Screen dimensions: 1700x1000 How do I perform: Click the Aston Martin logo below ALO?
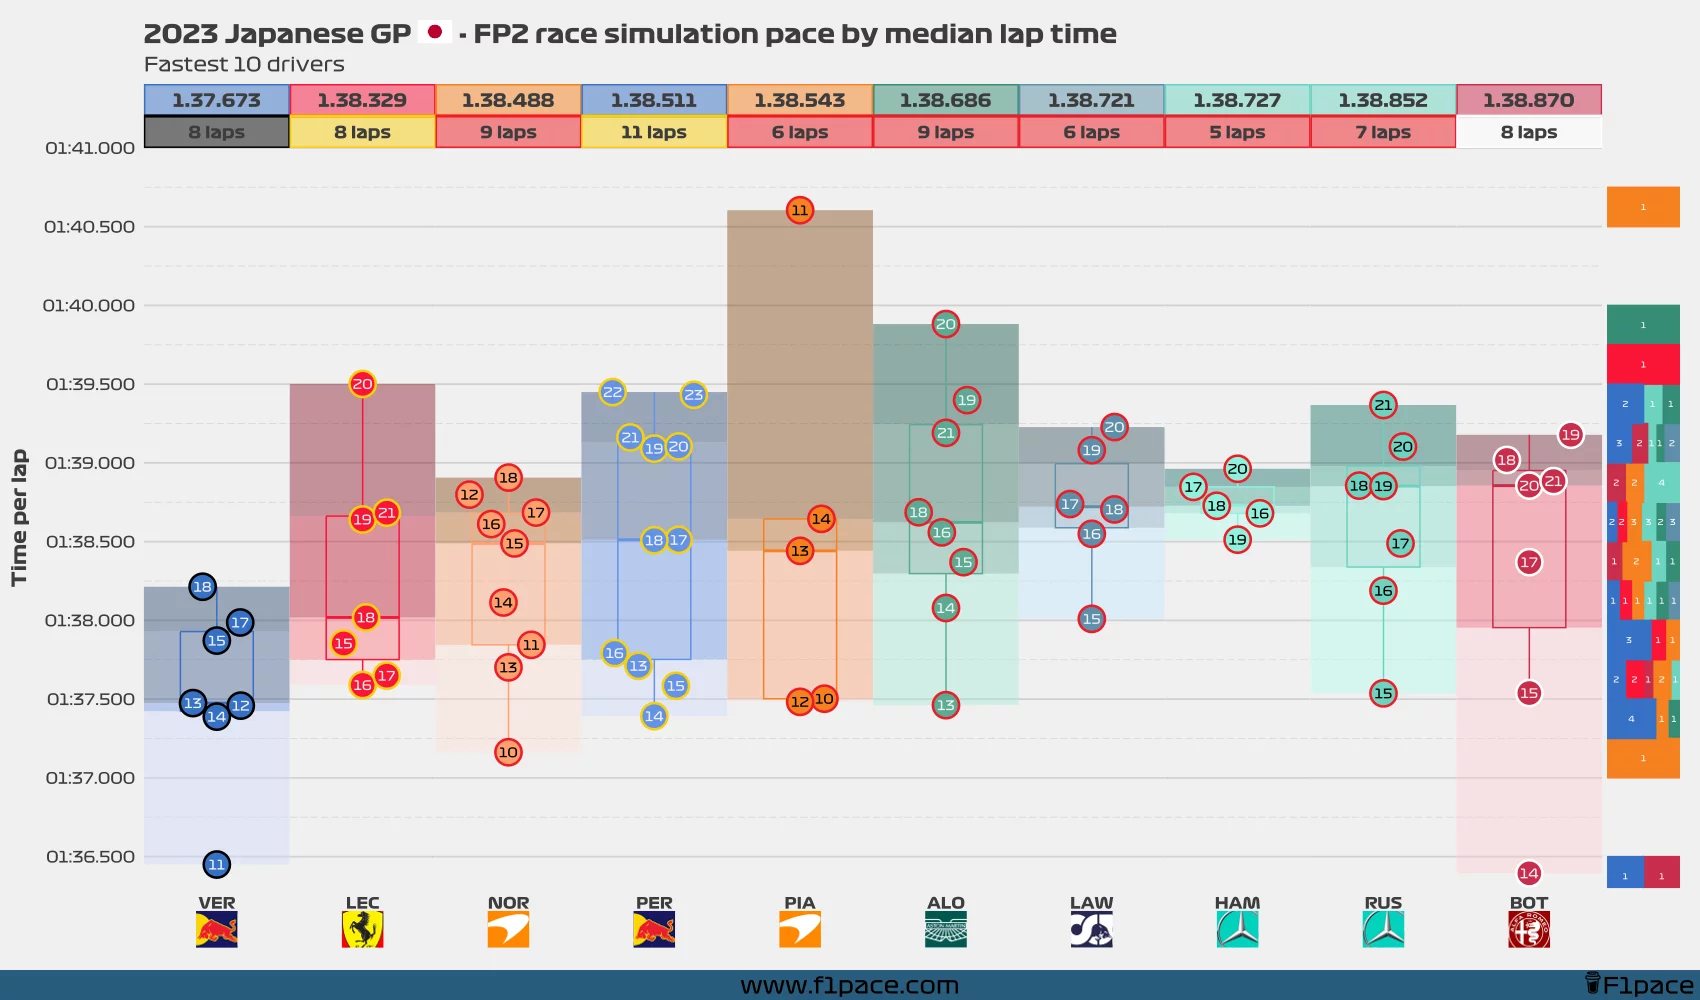[x=944, y=927]
